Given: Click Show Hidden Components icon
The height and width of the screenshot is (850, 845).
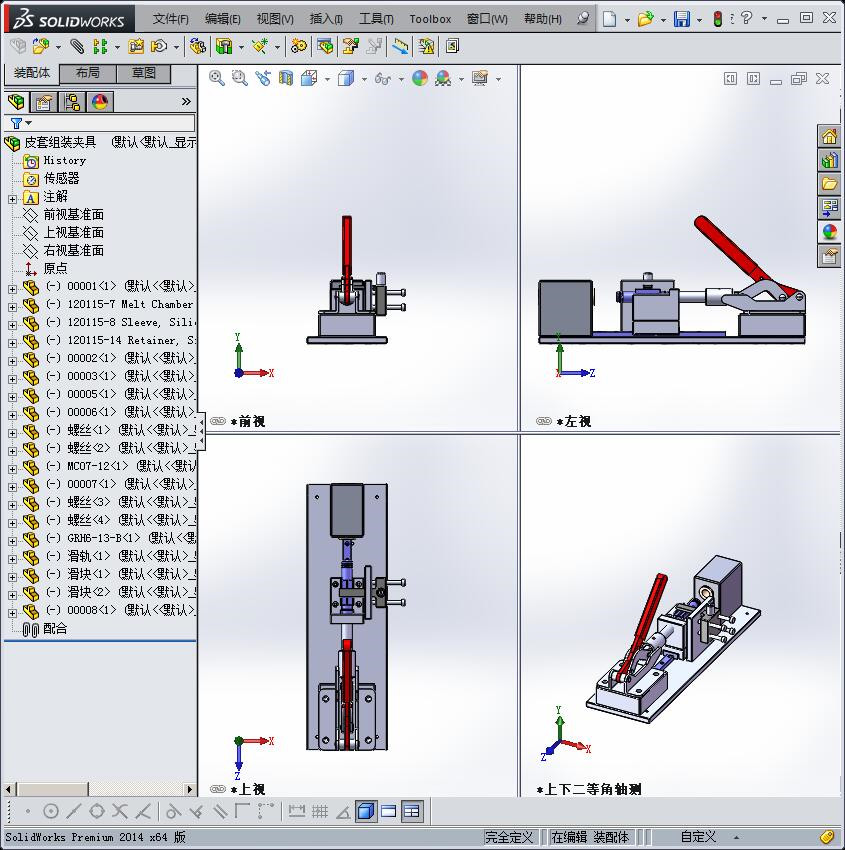Looking at the screenshot, I should pyautogui.click(x=197, y=47).
